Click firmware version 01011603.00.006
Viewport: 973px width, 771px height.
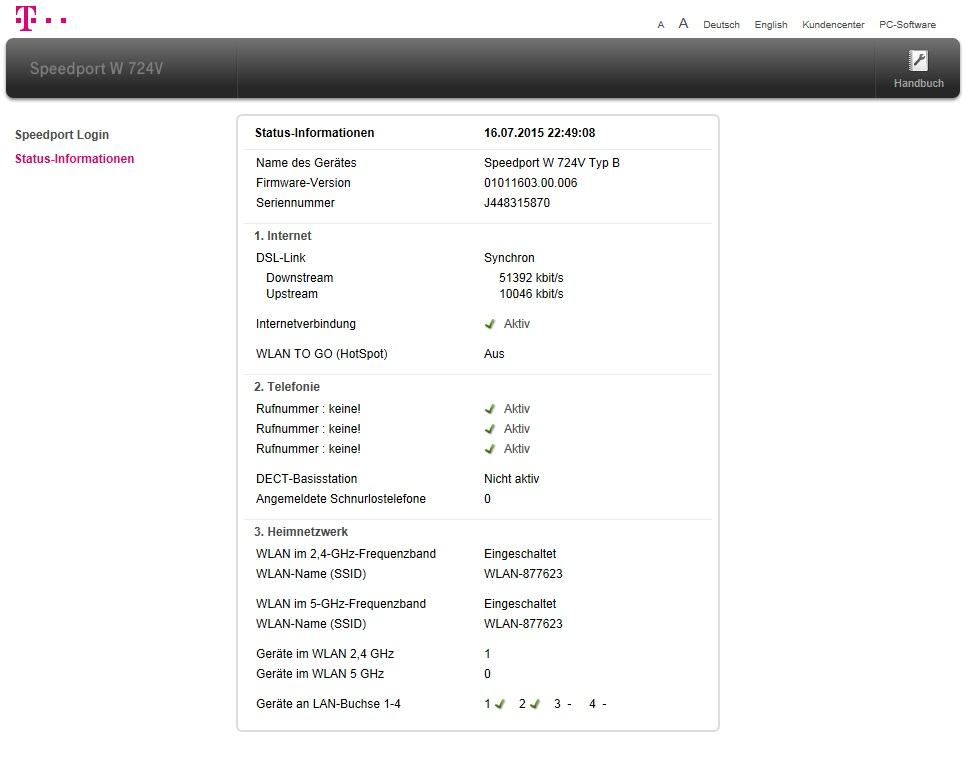(x=531, y=183)
